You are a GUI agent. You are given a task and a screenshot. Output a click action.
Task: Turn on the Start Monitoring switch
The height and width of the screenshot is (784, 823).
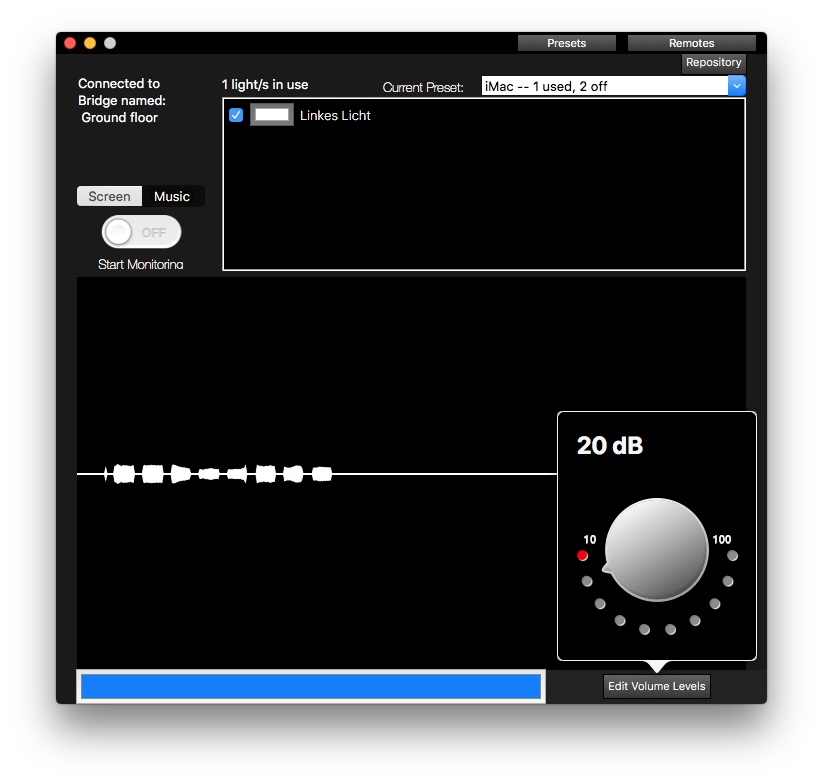point(141,232)
